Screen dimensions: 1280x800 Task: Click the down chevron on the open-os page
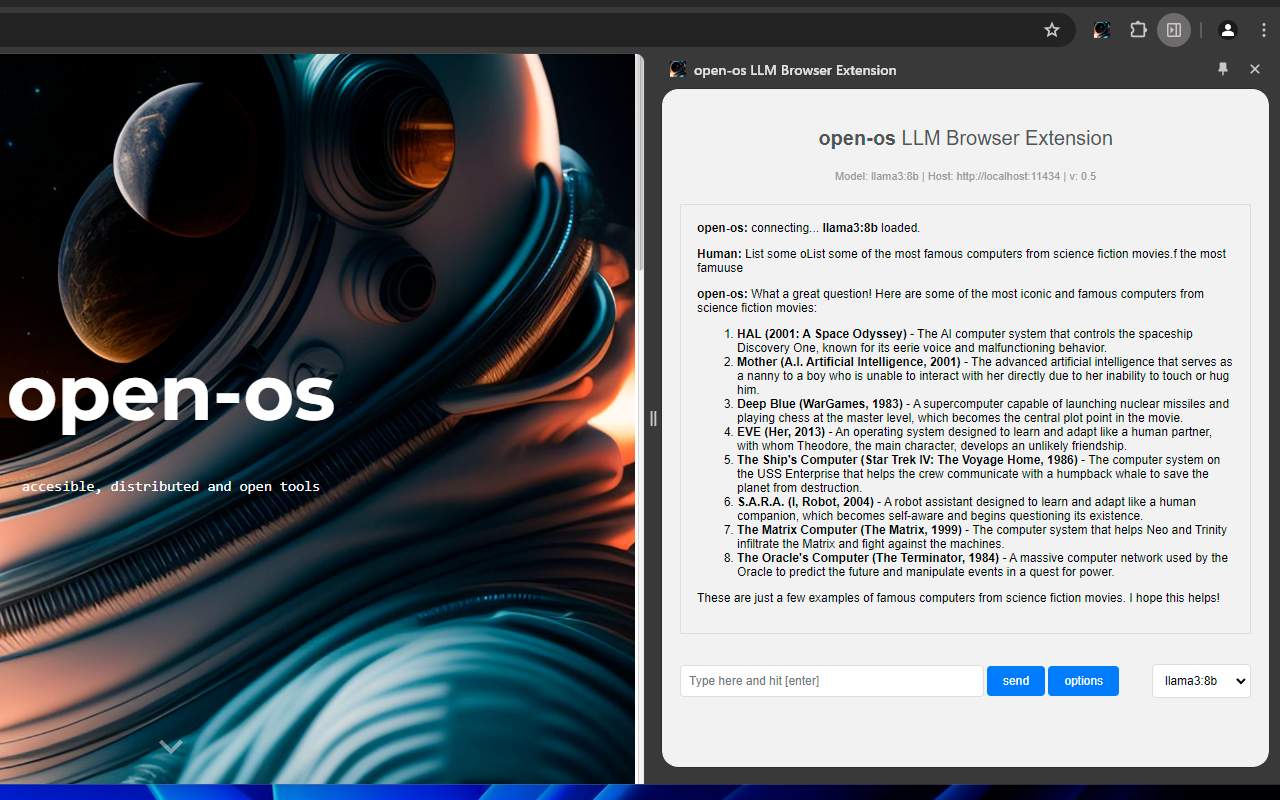[171, 746]
